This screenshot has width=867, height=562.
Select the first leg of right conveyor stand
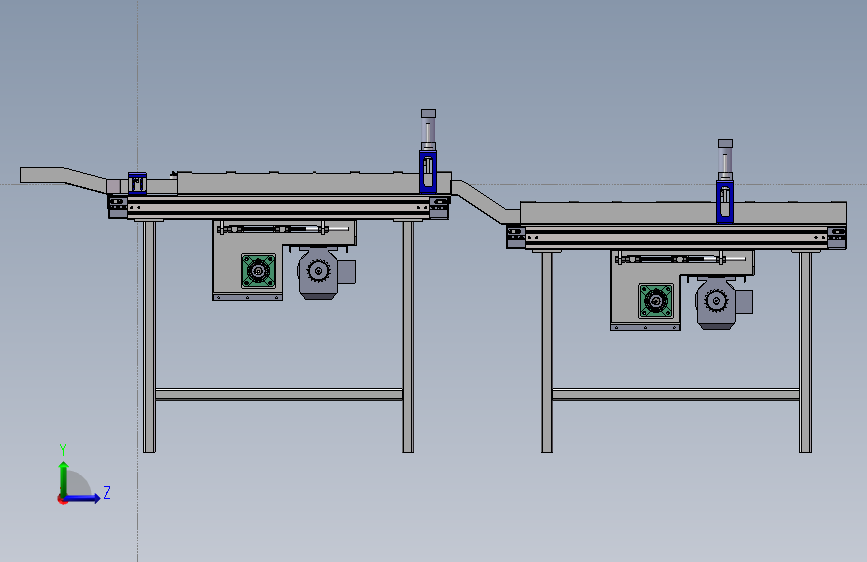[x=547, y=352]
